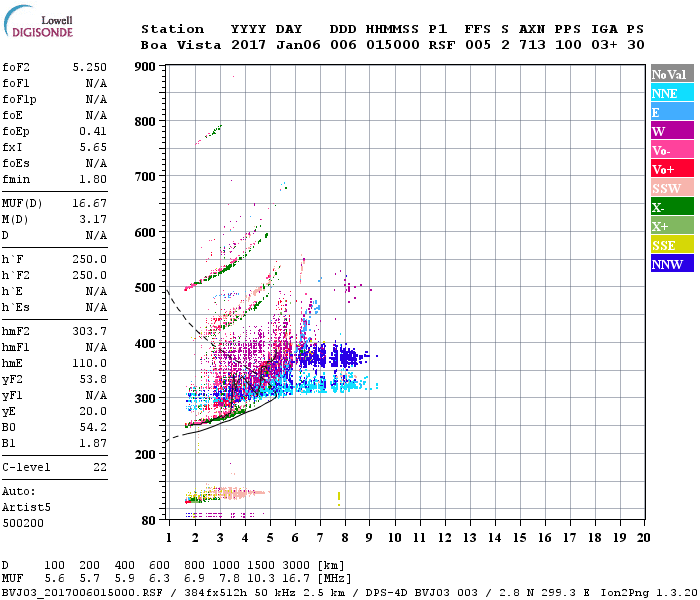Screen dimensions: 700x600
Task: Choose the Vo+ red legend swatch
Action: tap(670, 169)
